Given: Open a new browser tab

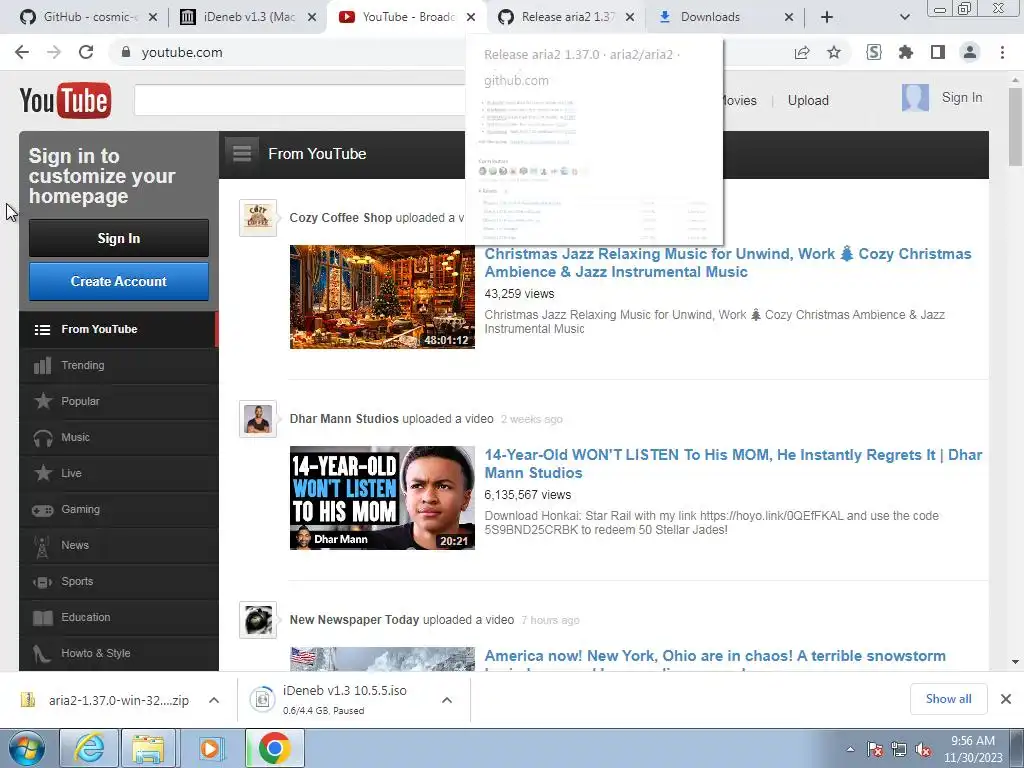Looking at the screenshot, I should pos(827,17).
